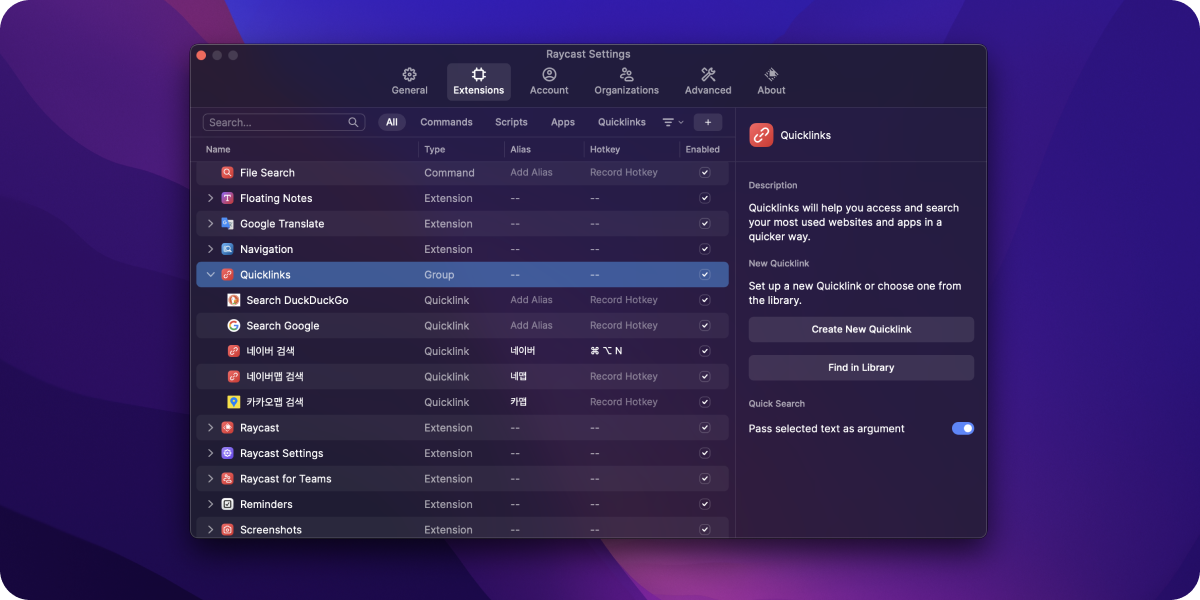
Task: Expand the Reminders extension
Action: pos(210,504)
